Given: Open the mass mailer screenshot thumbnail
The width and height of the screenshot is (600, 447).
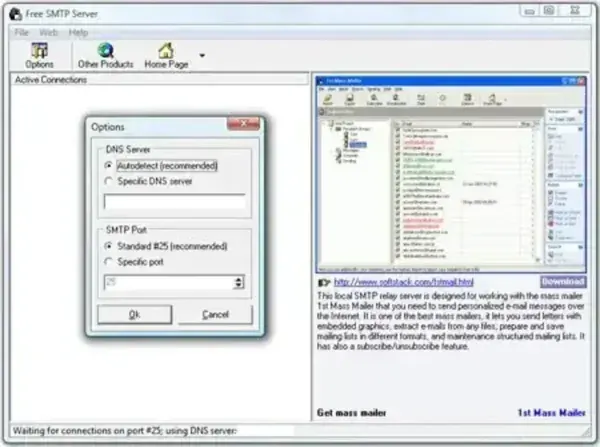Looking at the screenshot, I should click(x=451, y=174).
